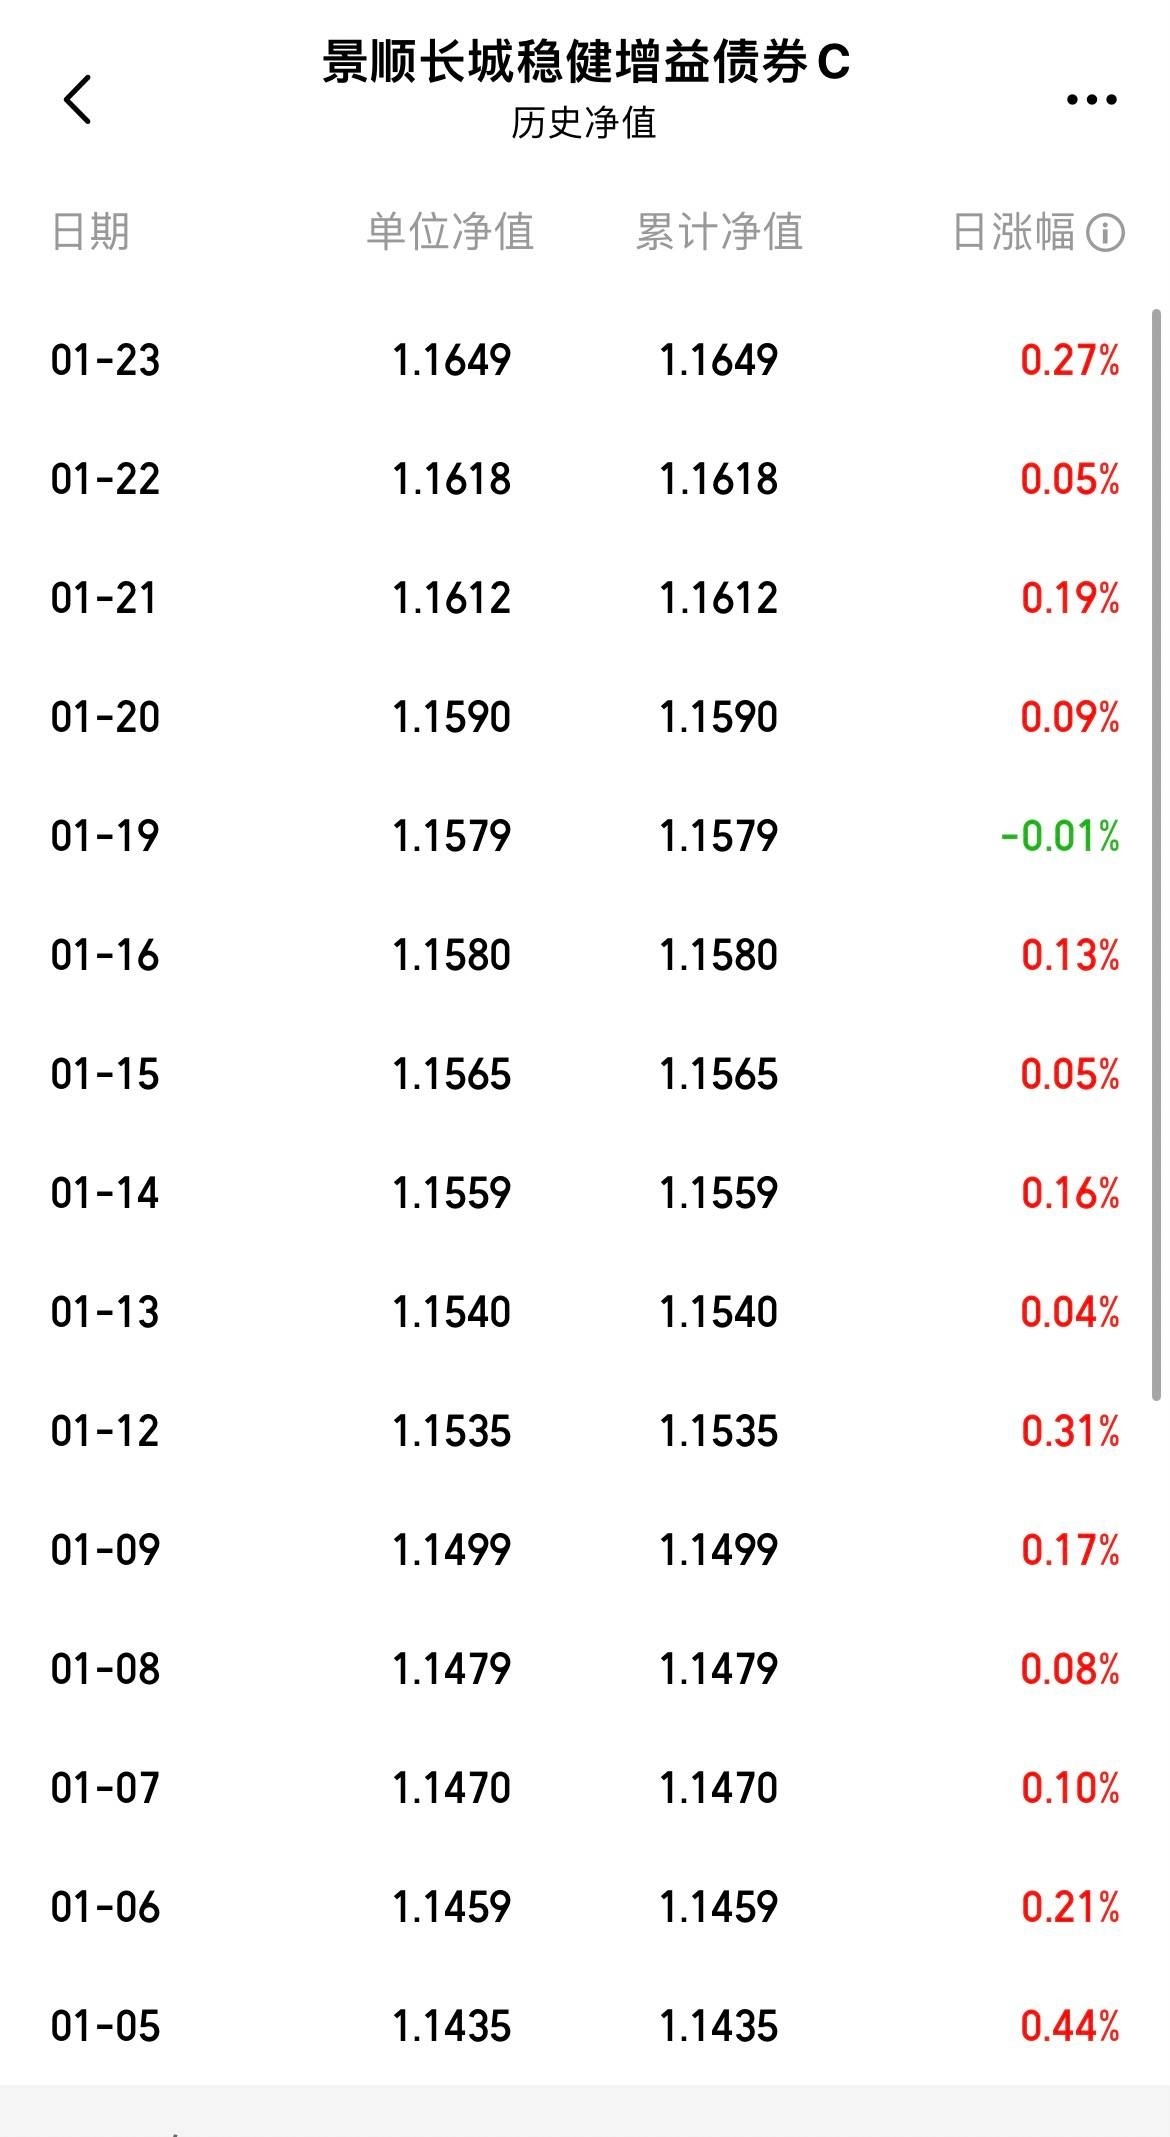Tap the 01-22 unit value 1.1618
1170x2137 pixels.
pyautogui.click(x=452, y=479)
